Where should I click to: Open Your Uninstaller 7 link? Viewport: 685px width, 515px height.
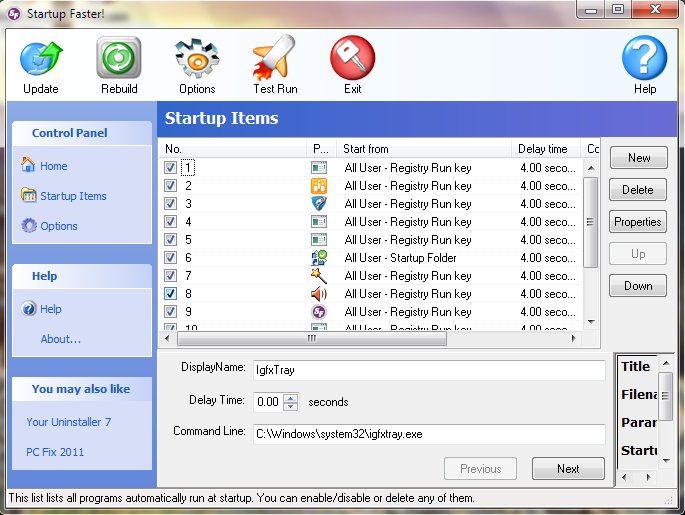[x=69, y=422]
